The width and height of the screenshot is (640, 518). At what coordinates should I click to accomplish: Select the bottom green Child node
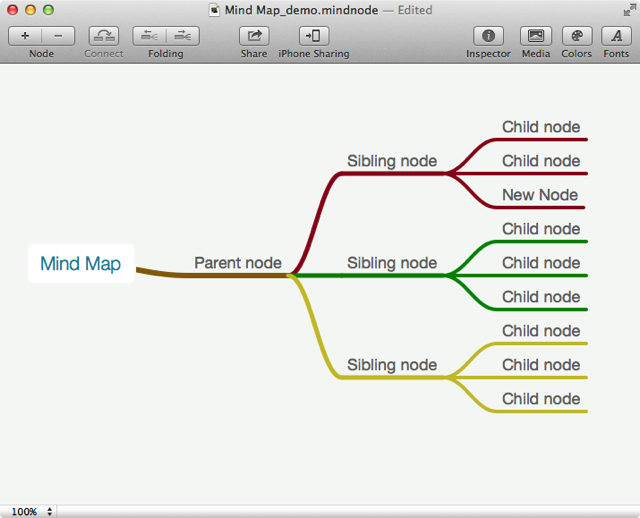[541, 297]
